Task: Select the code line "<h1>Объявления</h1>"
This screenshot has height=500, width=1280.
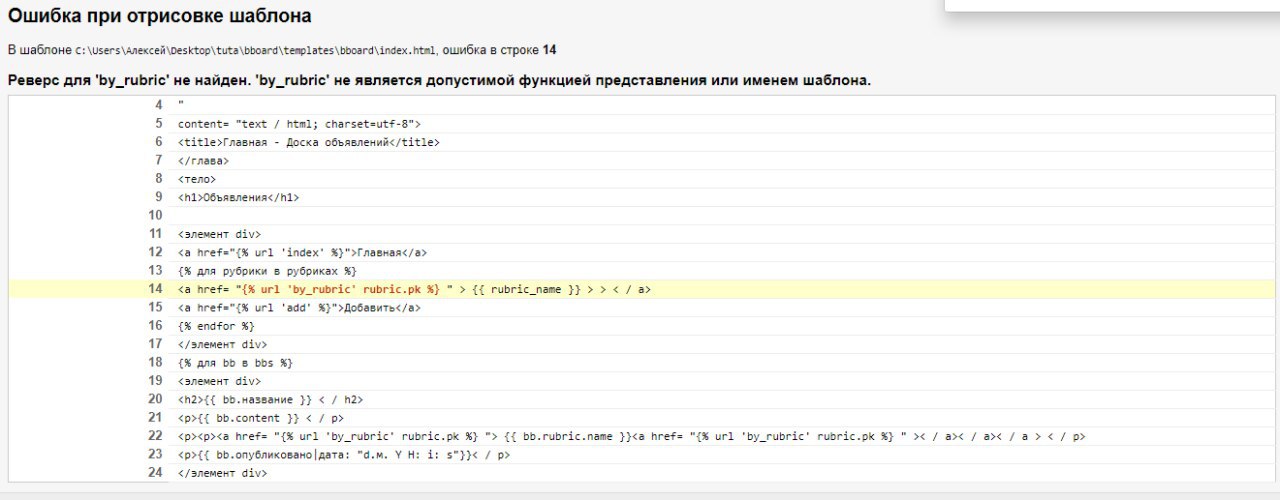Action: 238,197
